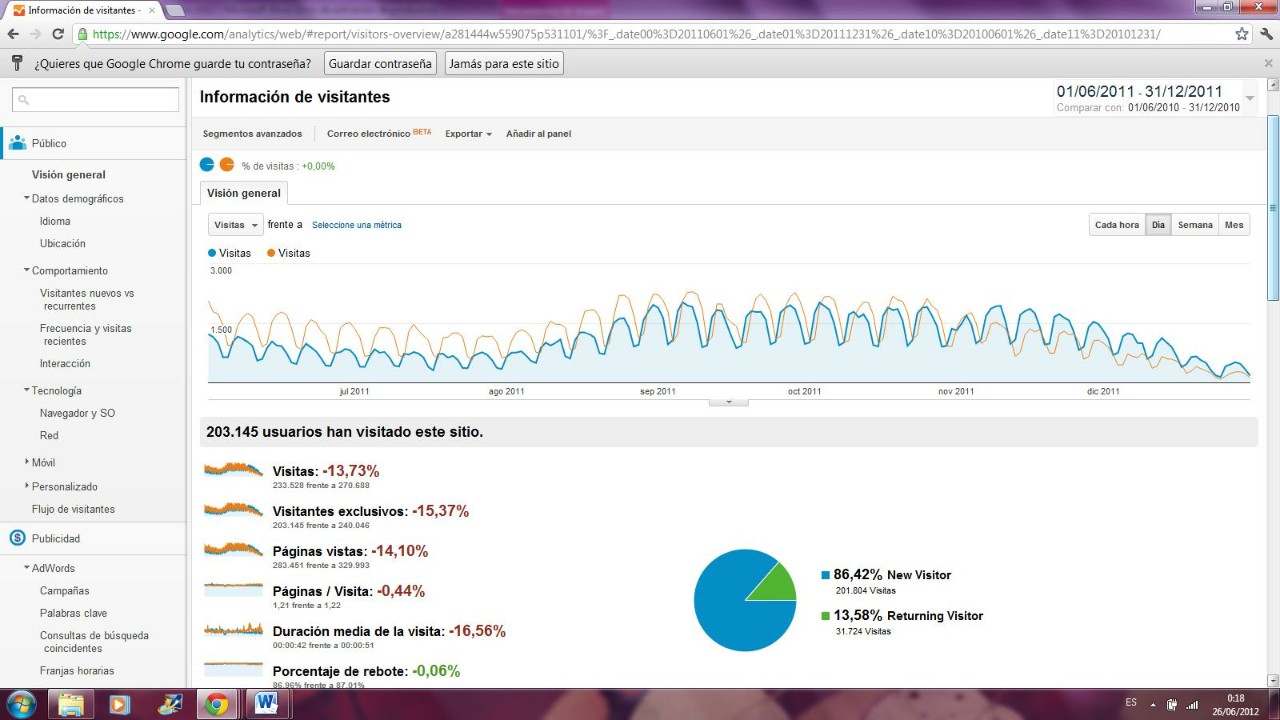Switch chart granularity to Semana
The image size is (1280, 720).
(x=1194, y=225)
